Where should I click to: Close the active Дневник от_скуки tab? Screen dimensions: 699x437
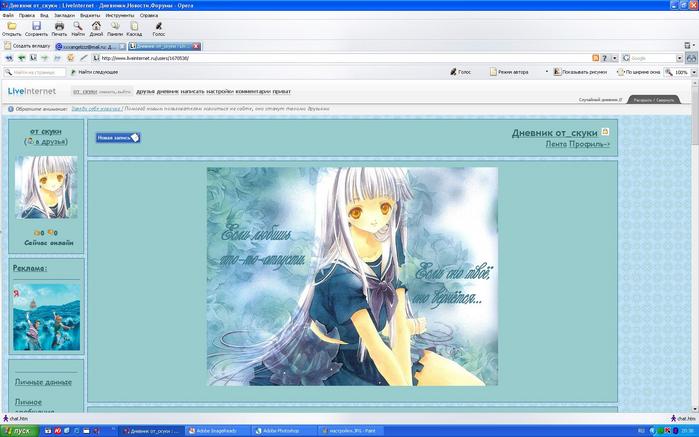196,46
